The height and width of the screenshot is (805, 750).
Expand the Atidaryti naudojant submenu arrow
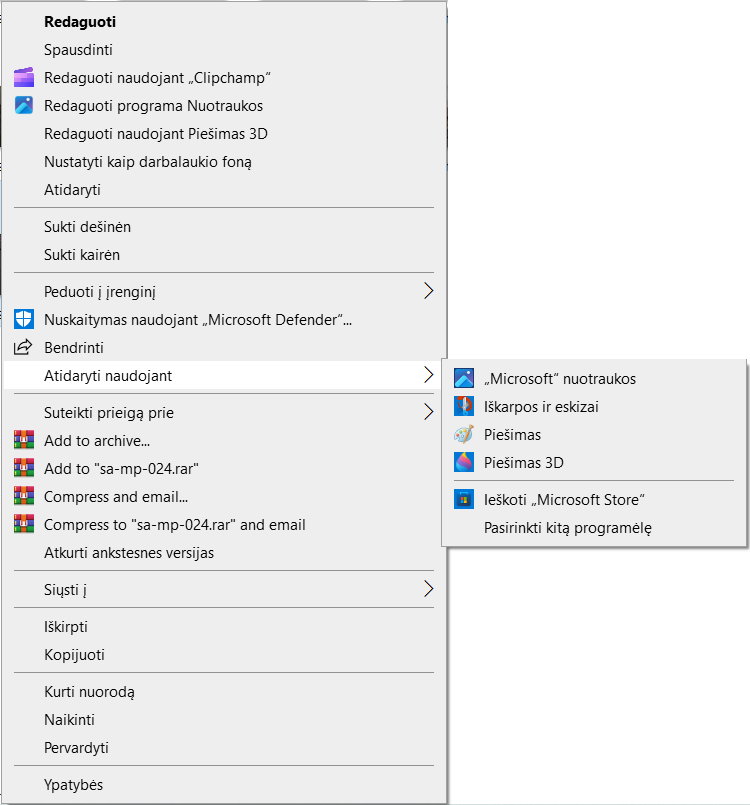click(428, 376)
